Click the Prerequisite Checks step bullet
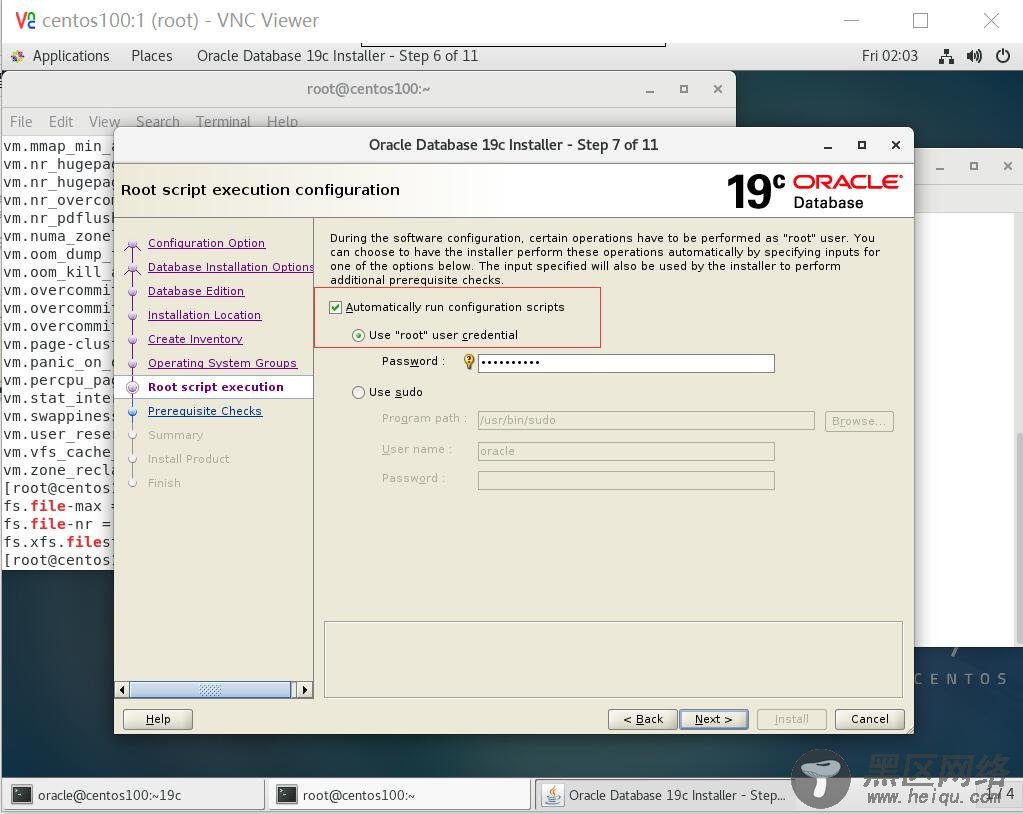 [x=132, y=412]
